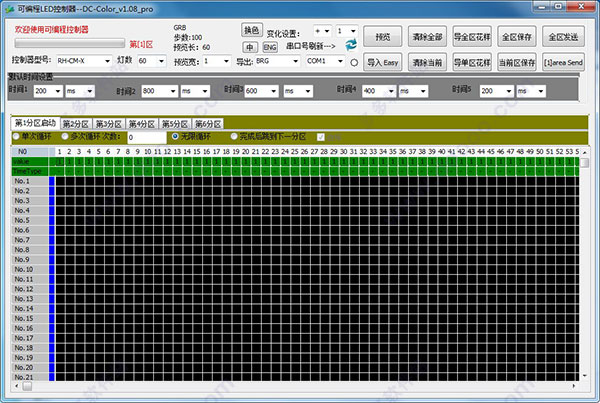Select the 无限循环 radio option
The width and height of the screenshot is (600, 403).
click(x=175, y=136)
